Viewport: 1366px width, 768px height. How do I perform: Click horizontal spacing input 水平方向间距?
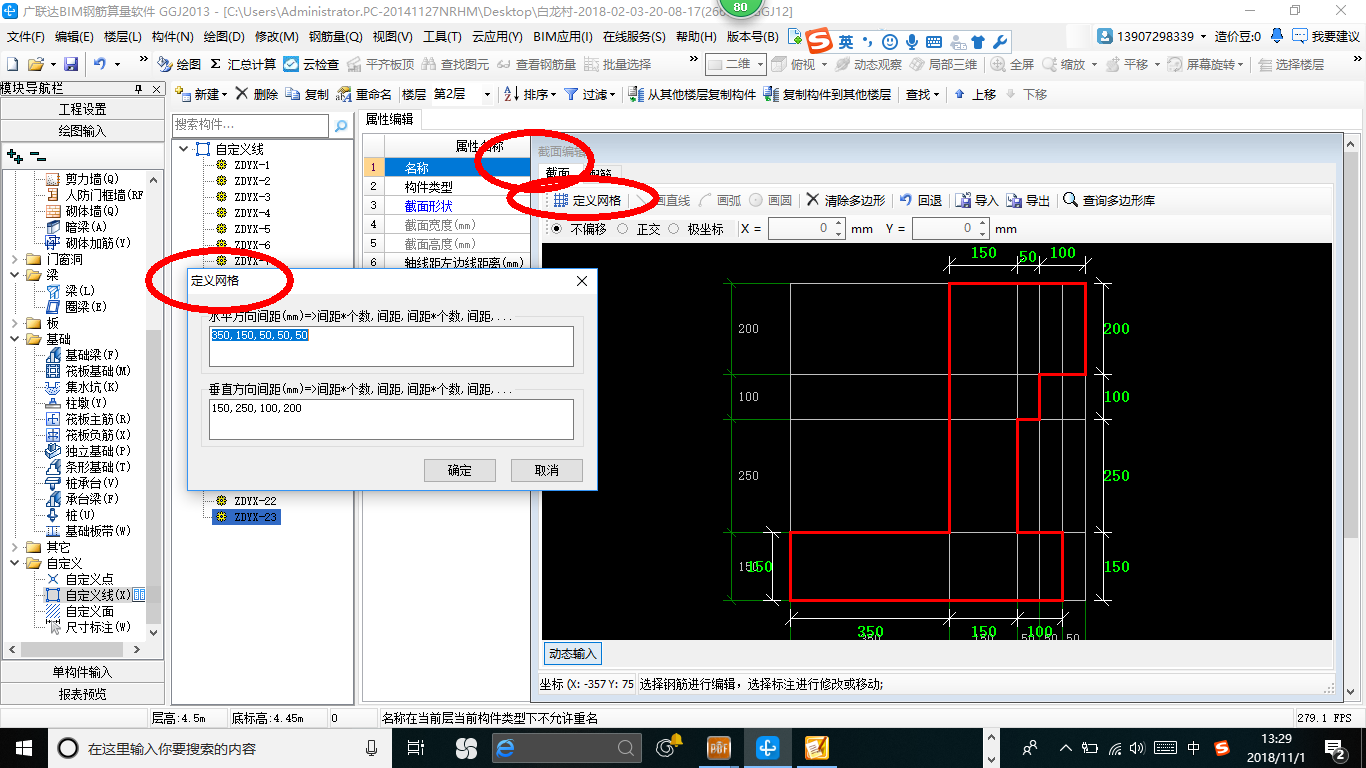[x=392, y=347]
